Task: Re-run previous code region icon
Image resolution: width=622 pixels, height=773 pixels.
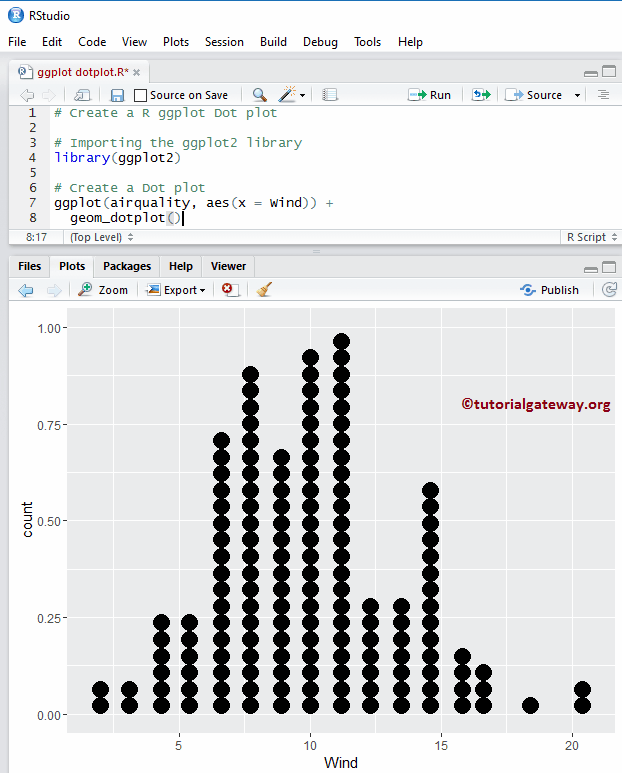Action: [x=481, y=95]
